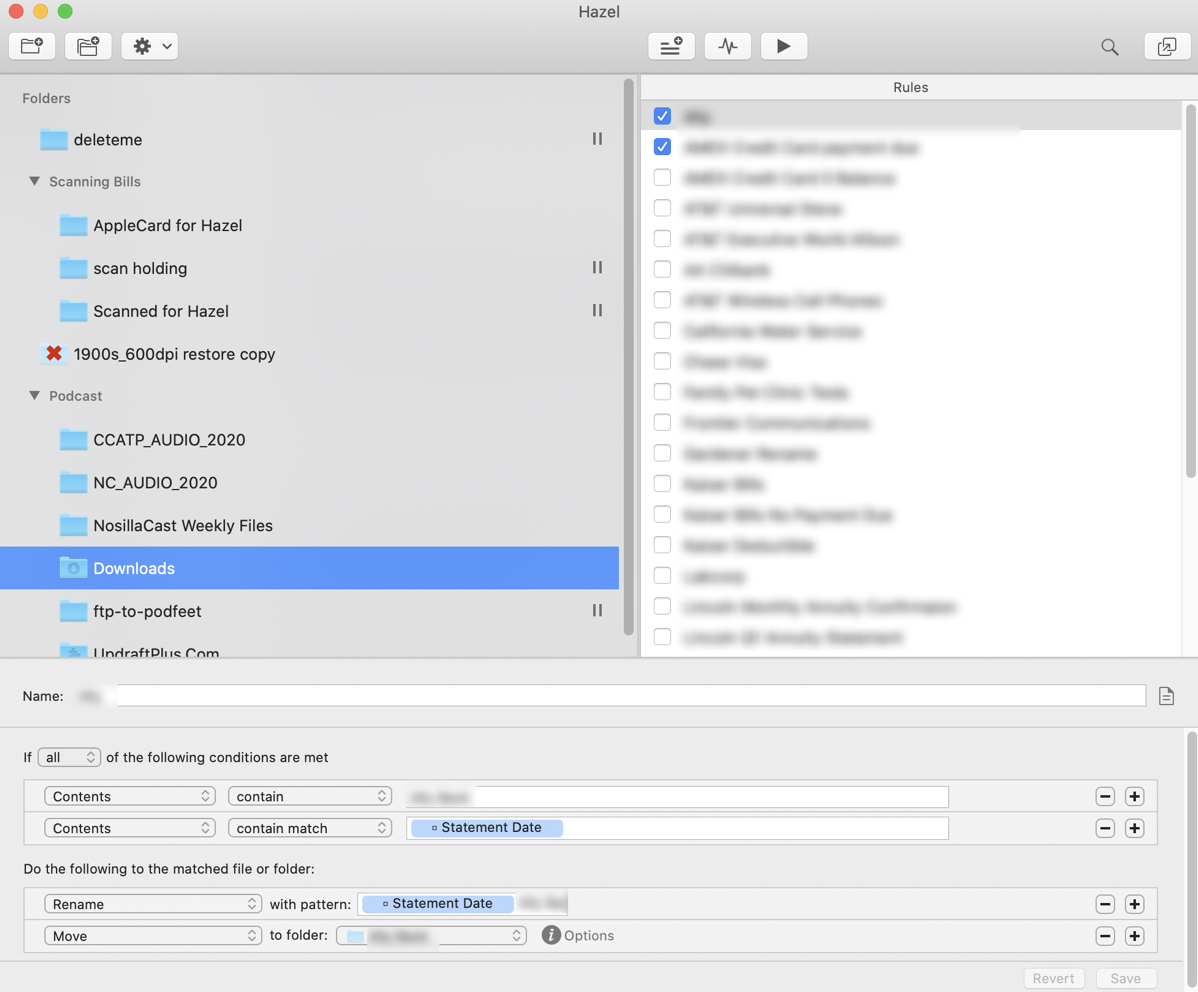The height and width of the screenshot is (992, 1198).
Task: Disable the second checked rule checkbox
Action: click(x=662, y=147)
